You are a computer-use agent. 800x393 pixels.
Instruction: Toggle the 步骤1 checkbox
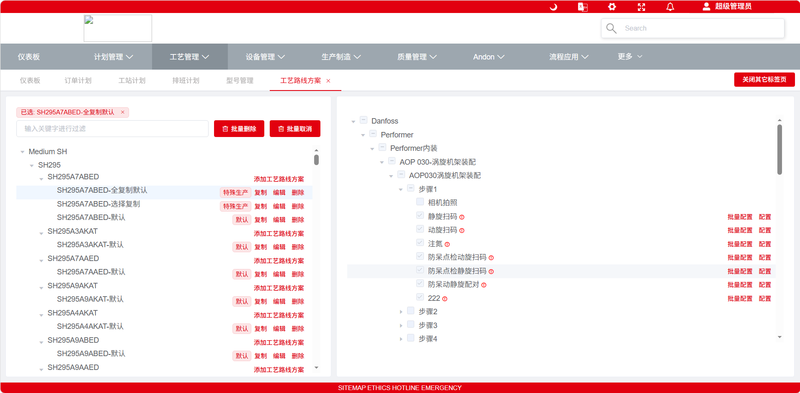point(411,188)
